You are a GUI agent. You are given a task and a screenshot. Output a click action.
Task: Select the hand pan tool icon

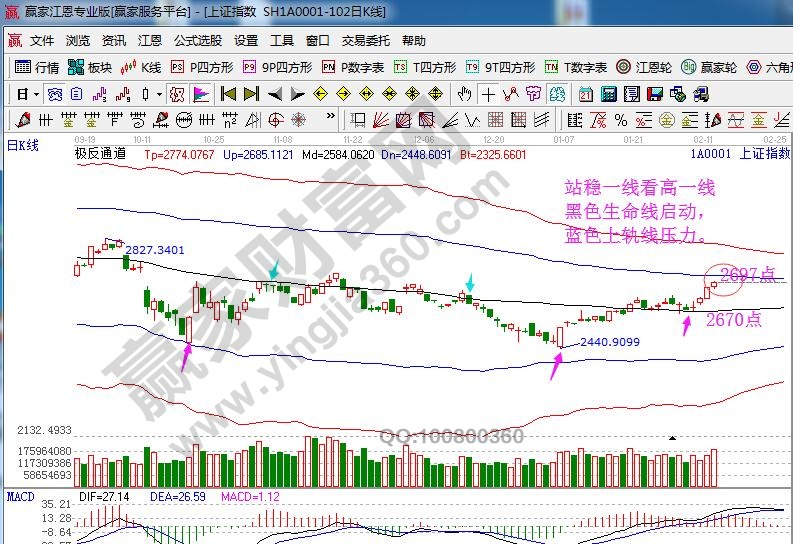tap(464, 94)
